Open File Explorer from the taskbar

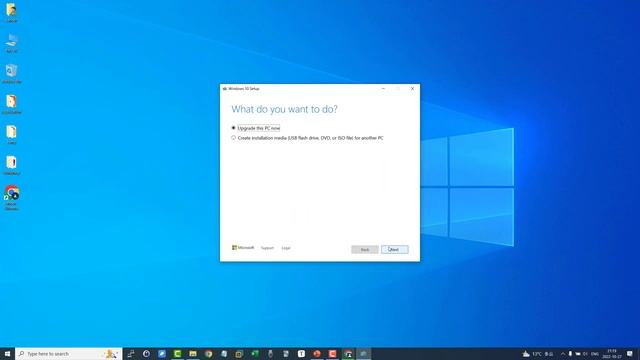point(193,353)
